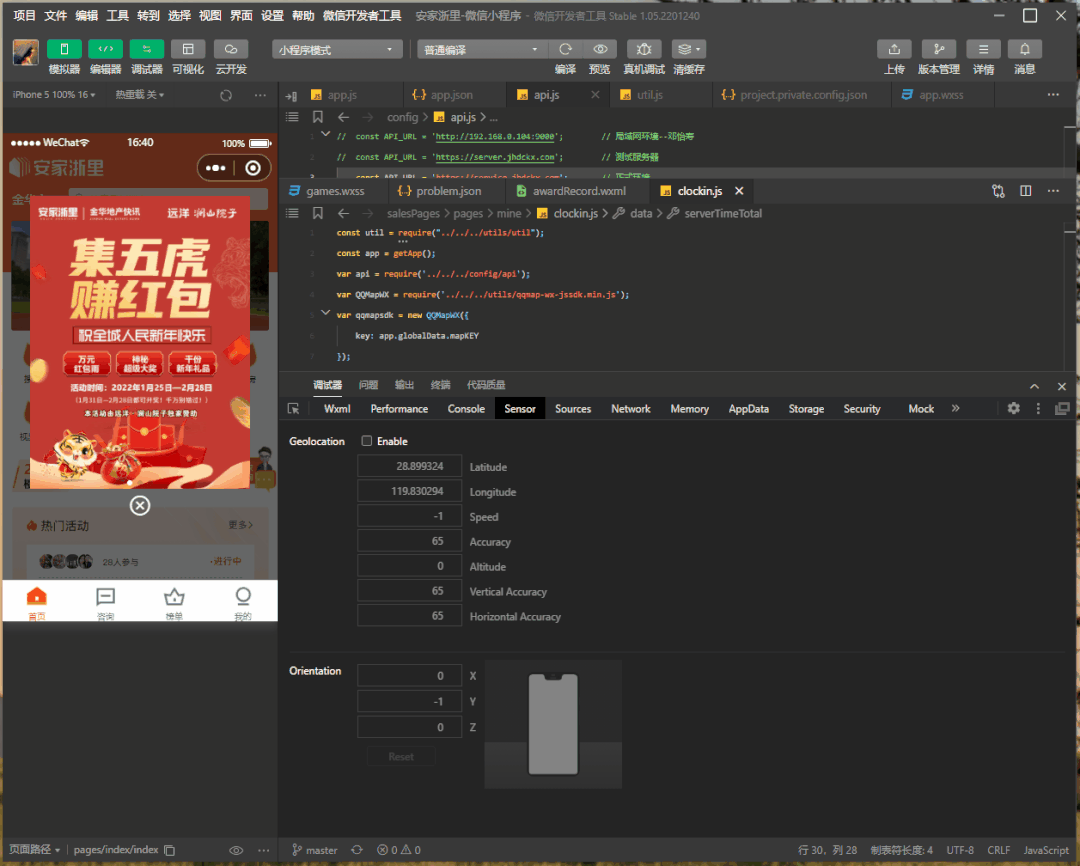Viewport: 1080px width, 866px height.
Task: Close the popup ad in the simulator
Action: [x=140, y=506]
